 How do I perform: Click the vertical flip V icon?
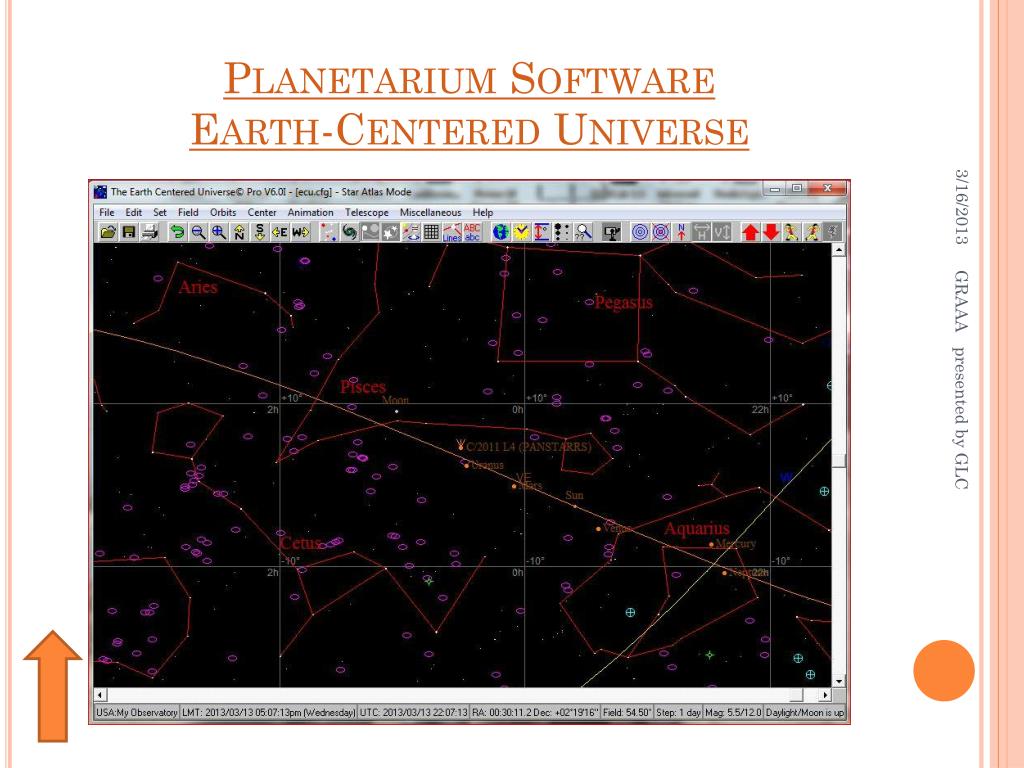pyautogui.click(x=722, y=232)
